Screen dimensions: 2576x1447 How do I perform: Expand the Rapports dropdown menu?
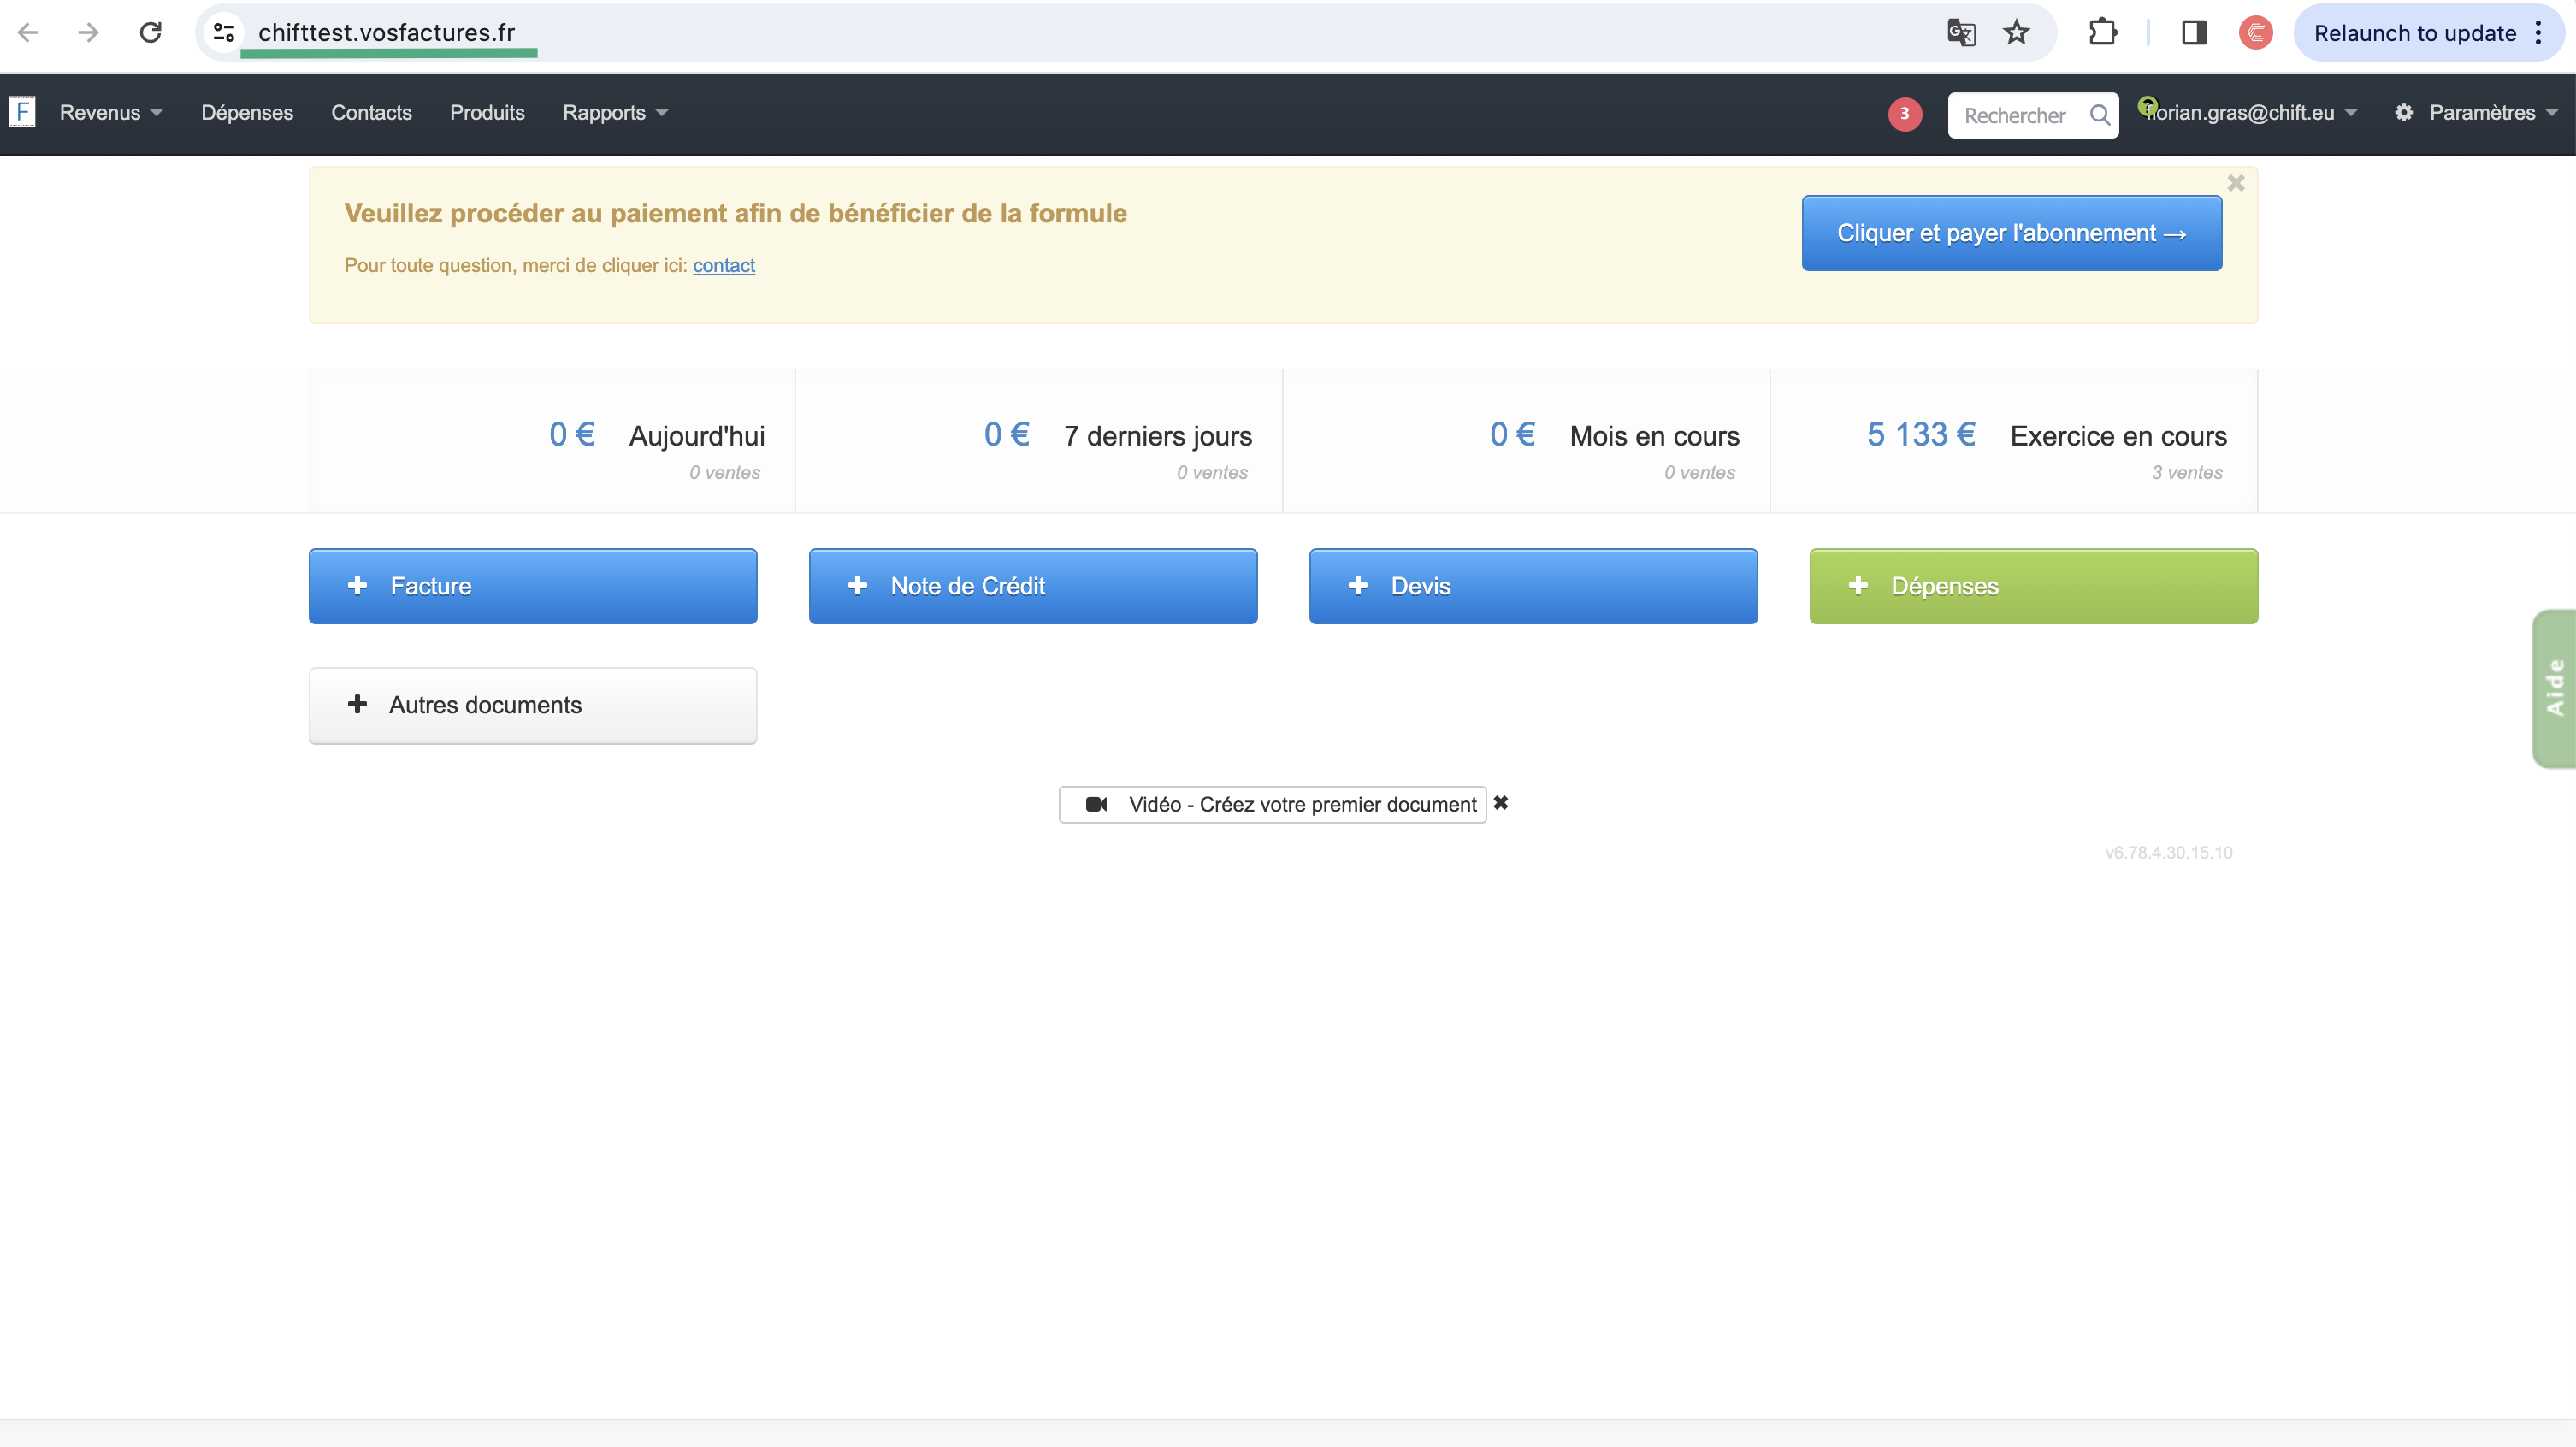pos(614,113)
